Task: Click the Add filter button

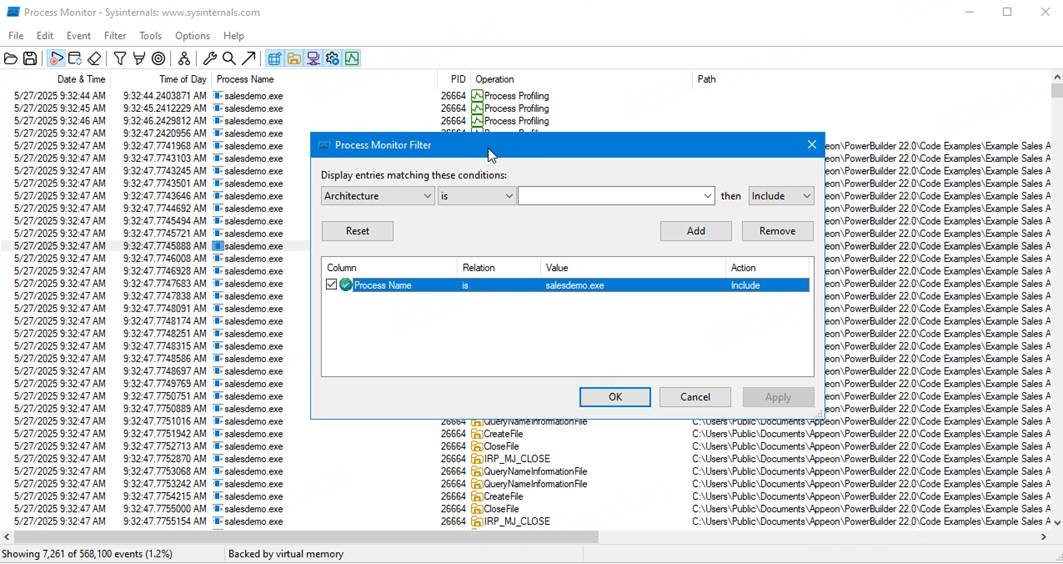Action: click(x=696, y=231)
